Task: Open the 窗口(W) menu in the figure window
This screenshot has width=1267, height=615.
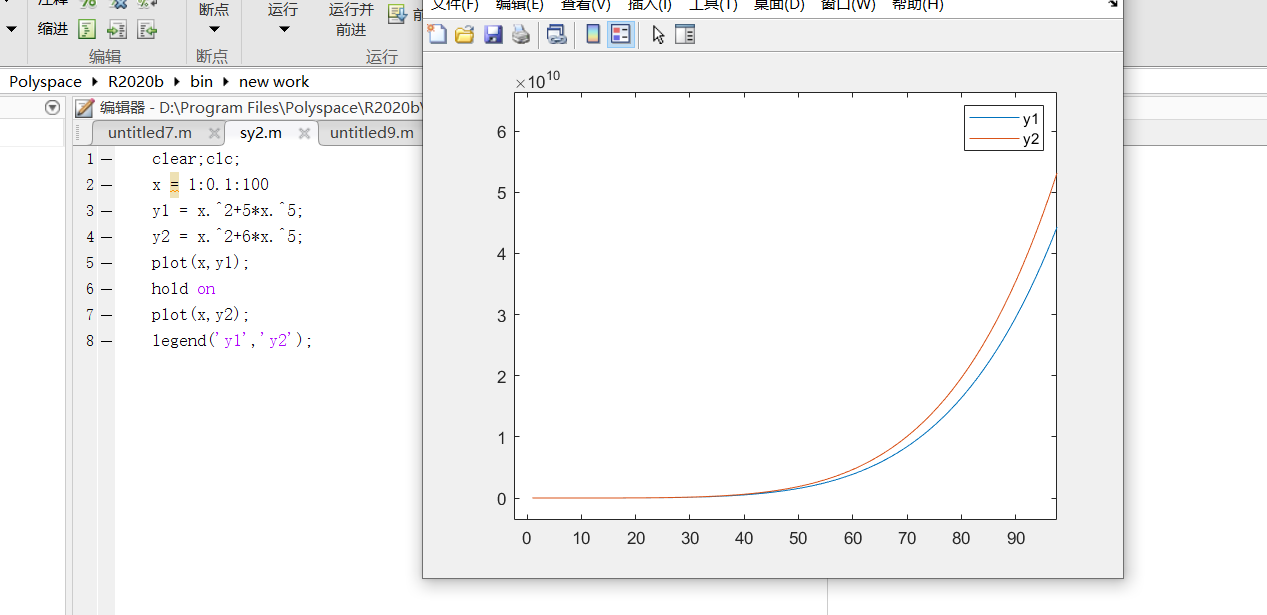Action: point(848,5)
